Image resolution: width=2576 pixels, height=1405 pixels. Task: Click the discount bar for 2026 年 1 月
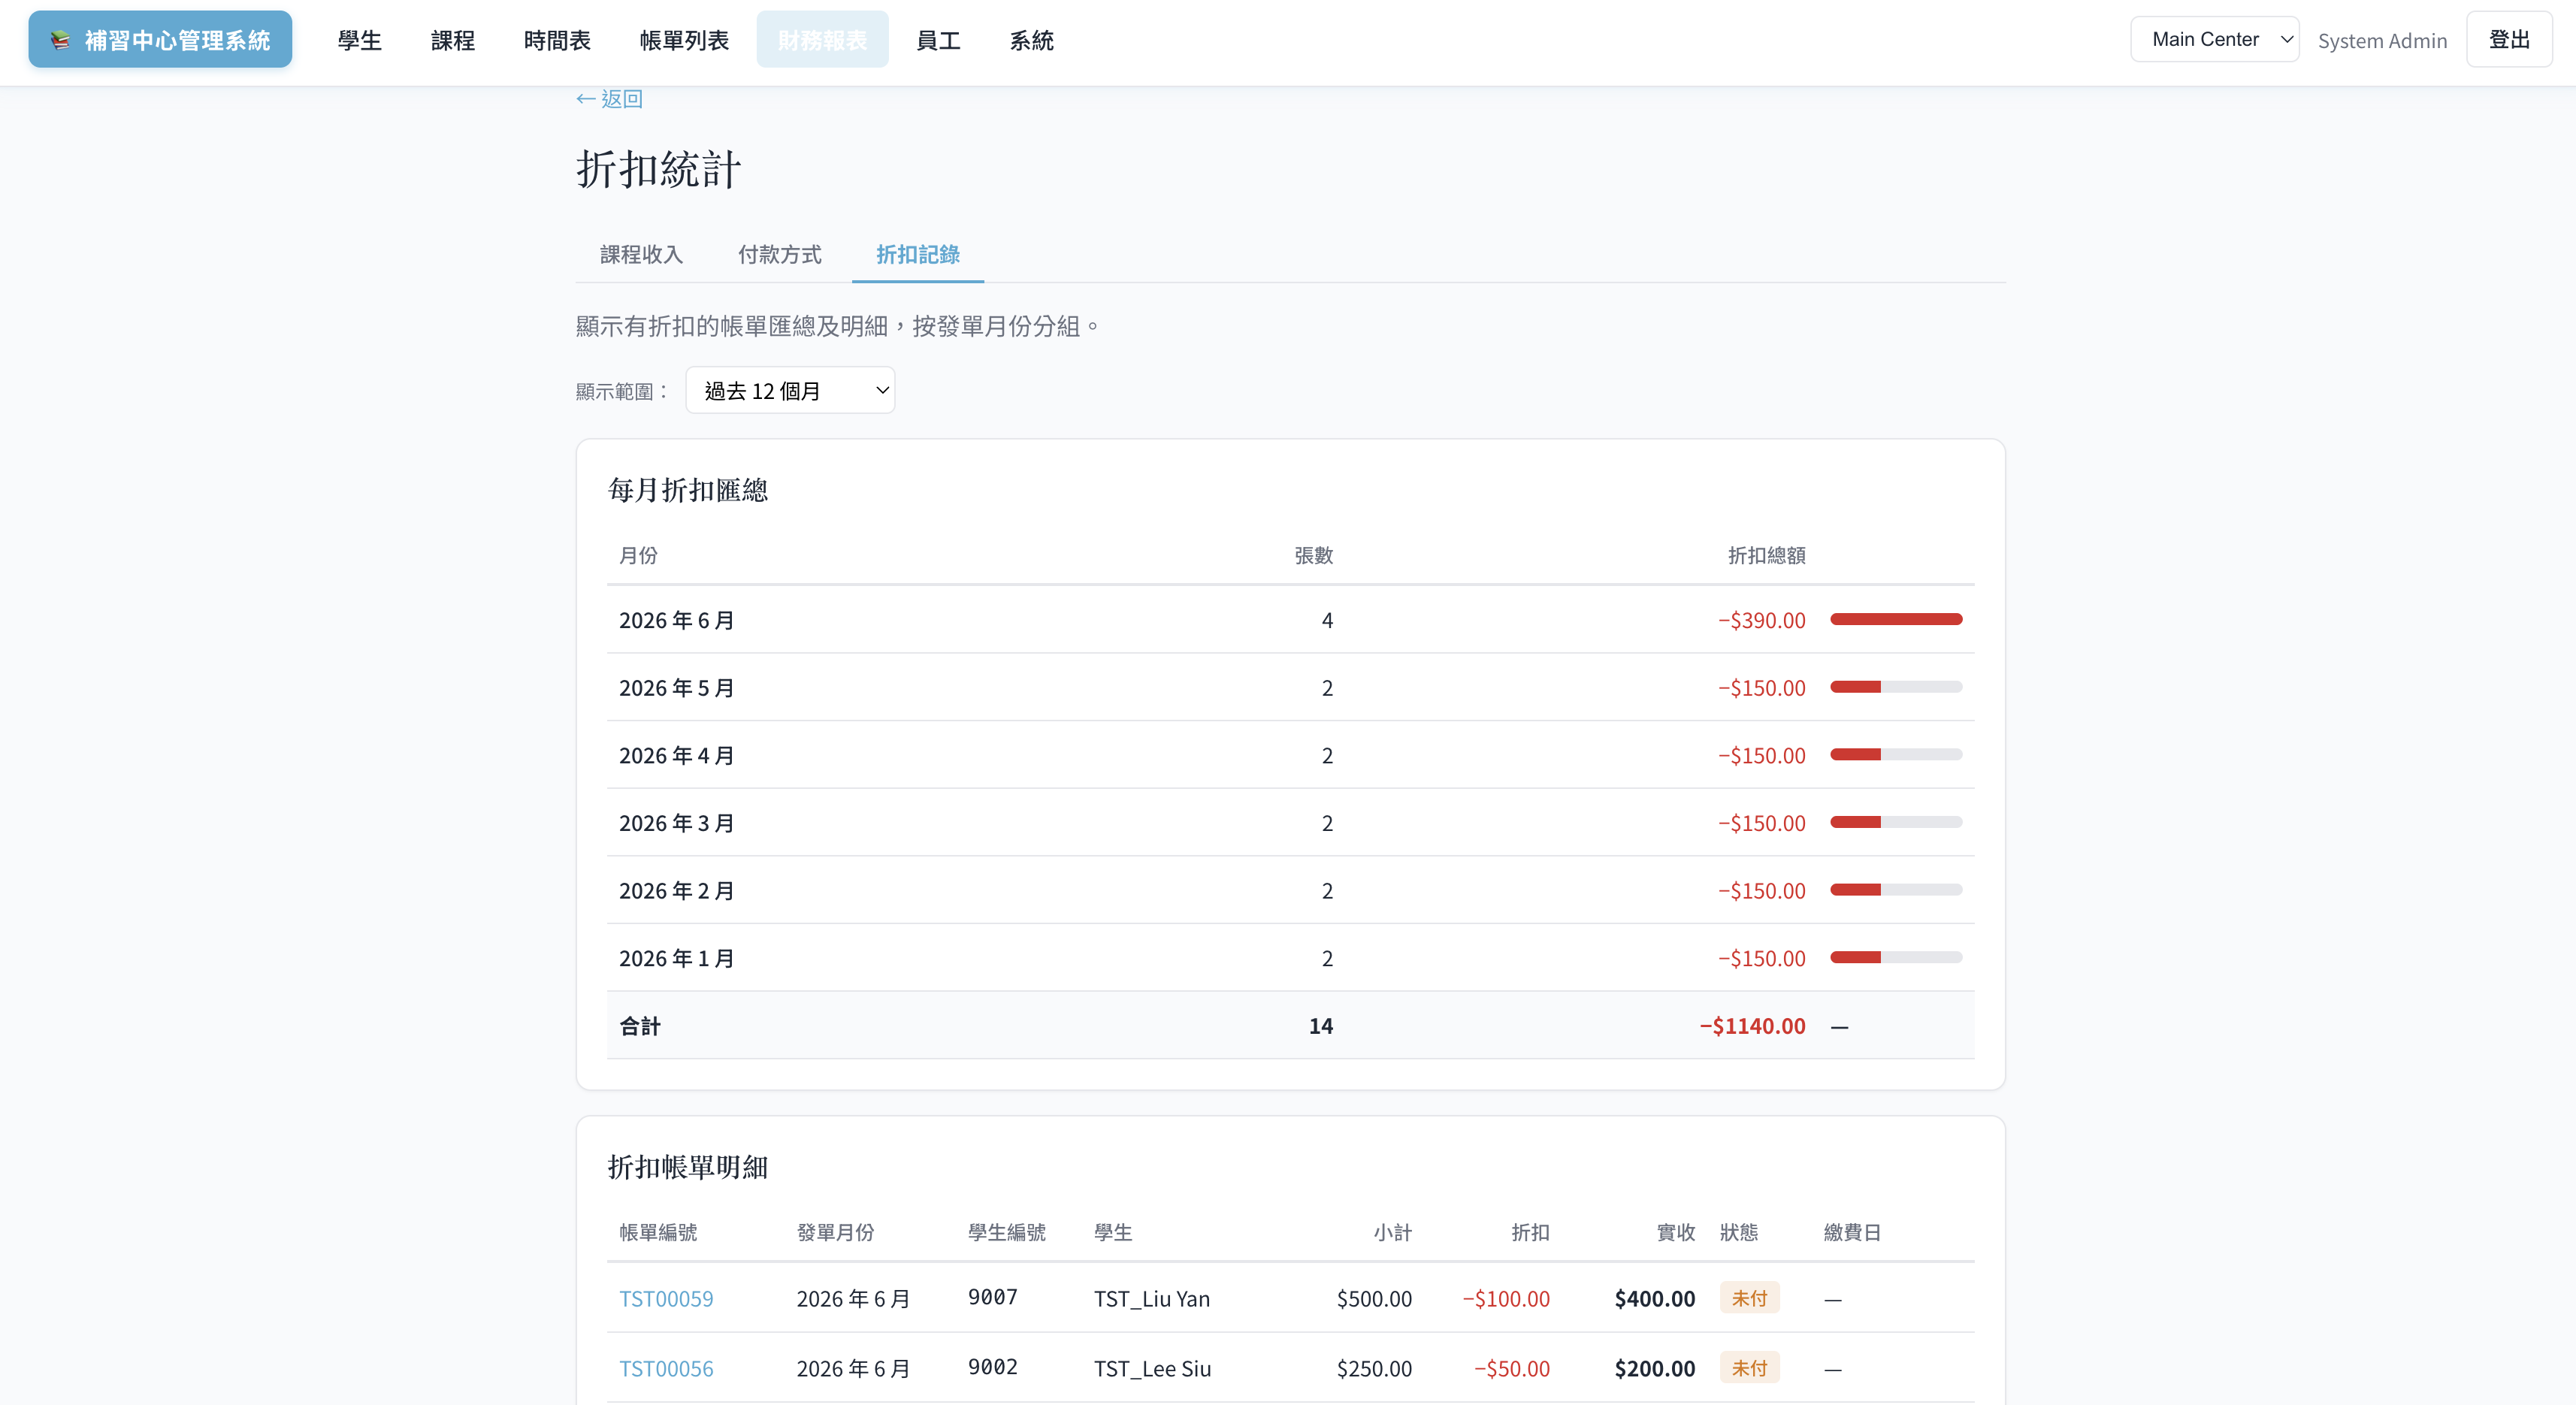1896,957
